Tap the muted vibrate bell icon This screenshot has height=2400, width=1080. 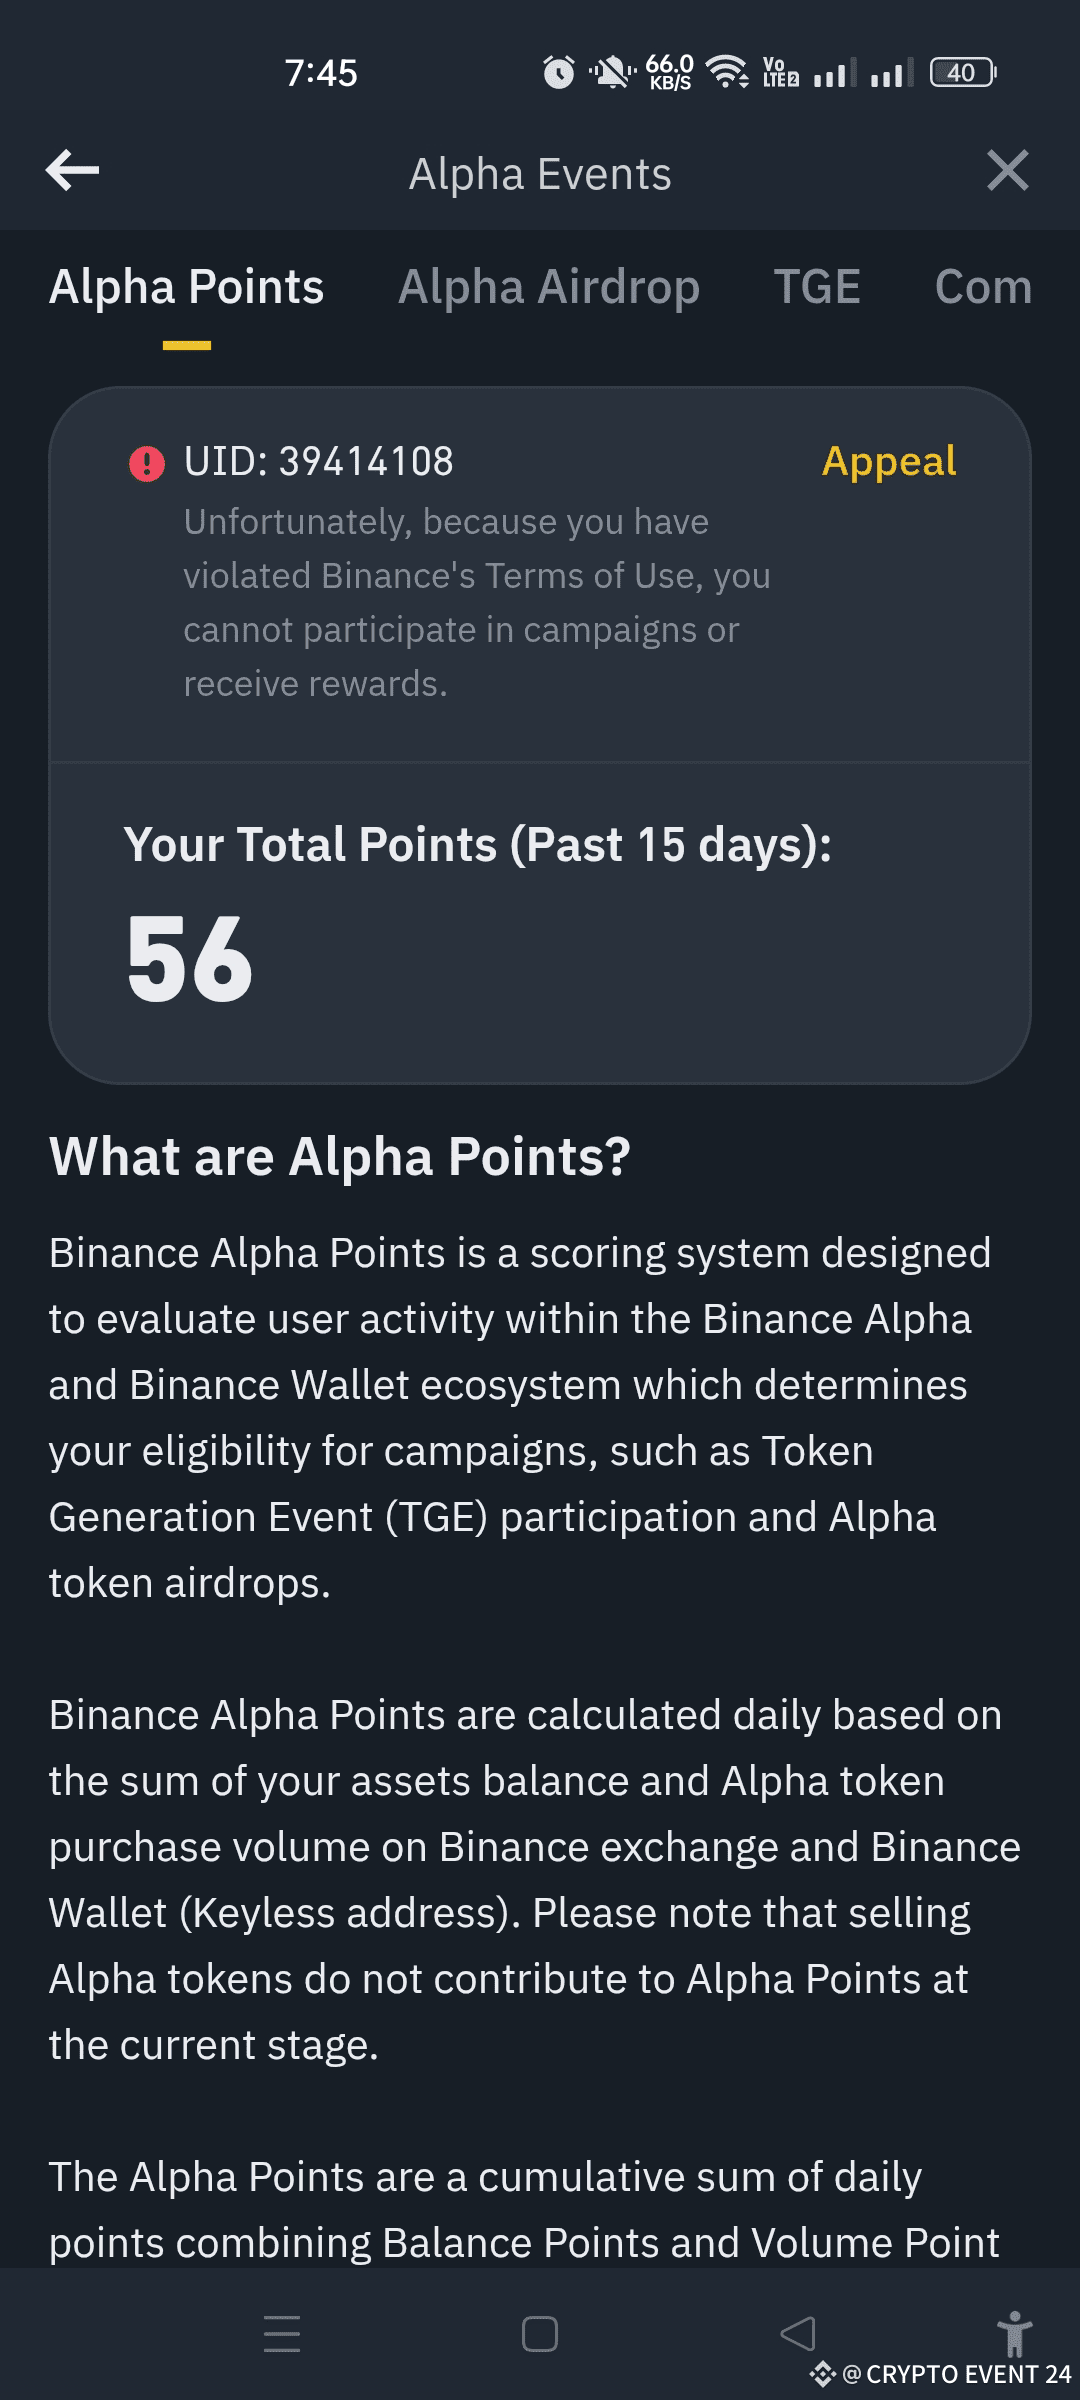tap(612, 72)
